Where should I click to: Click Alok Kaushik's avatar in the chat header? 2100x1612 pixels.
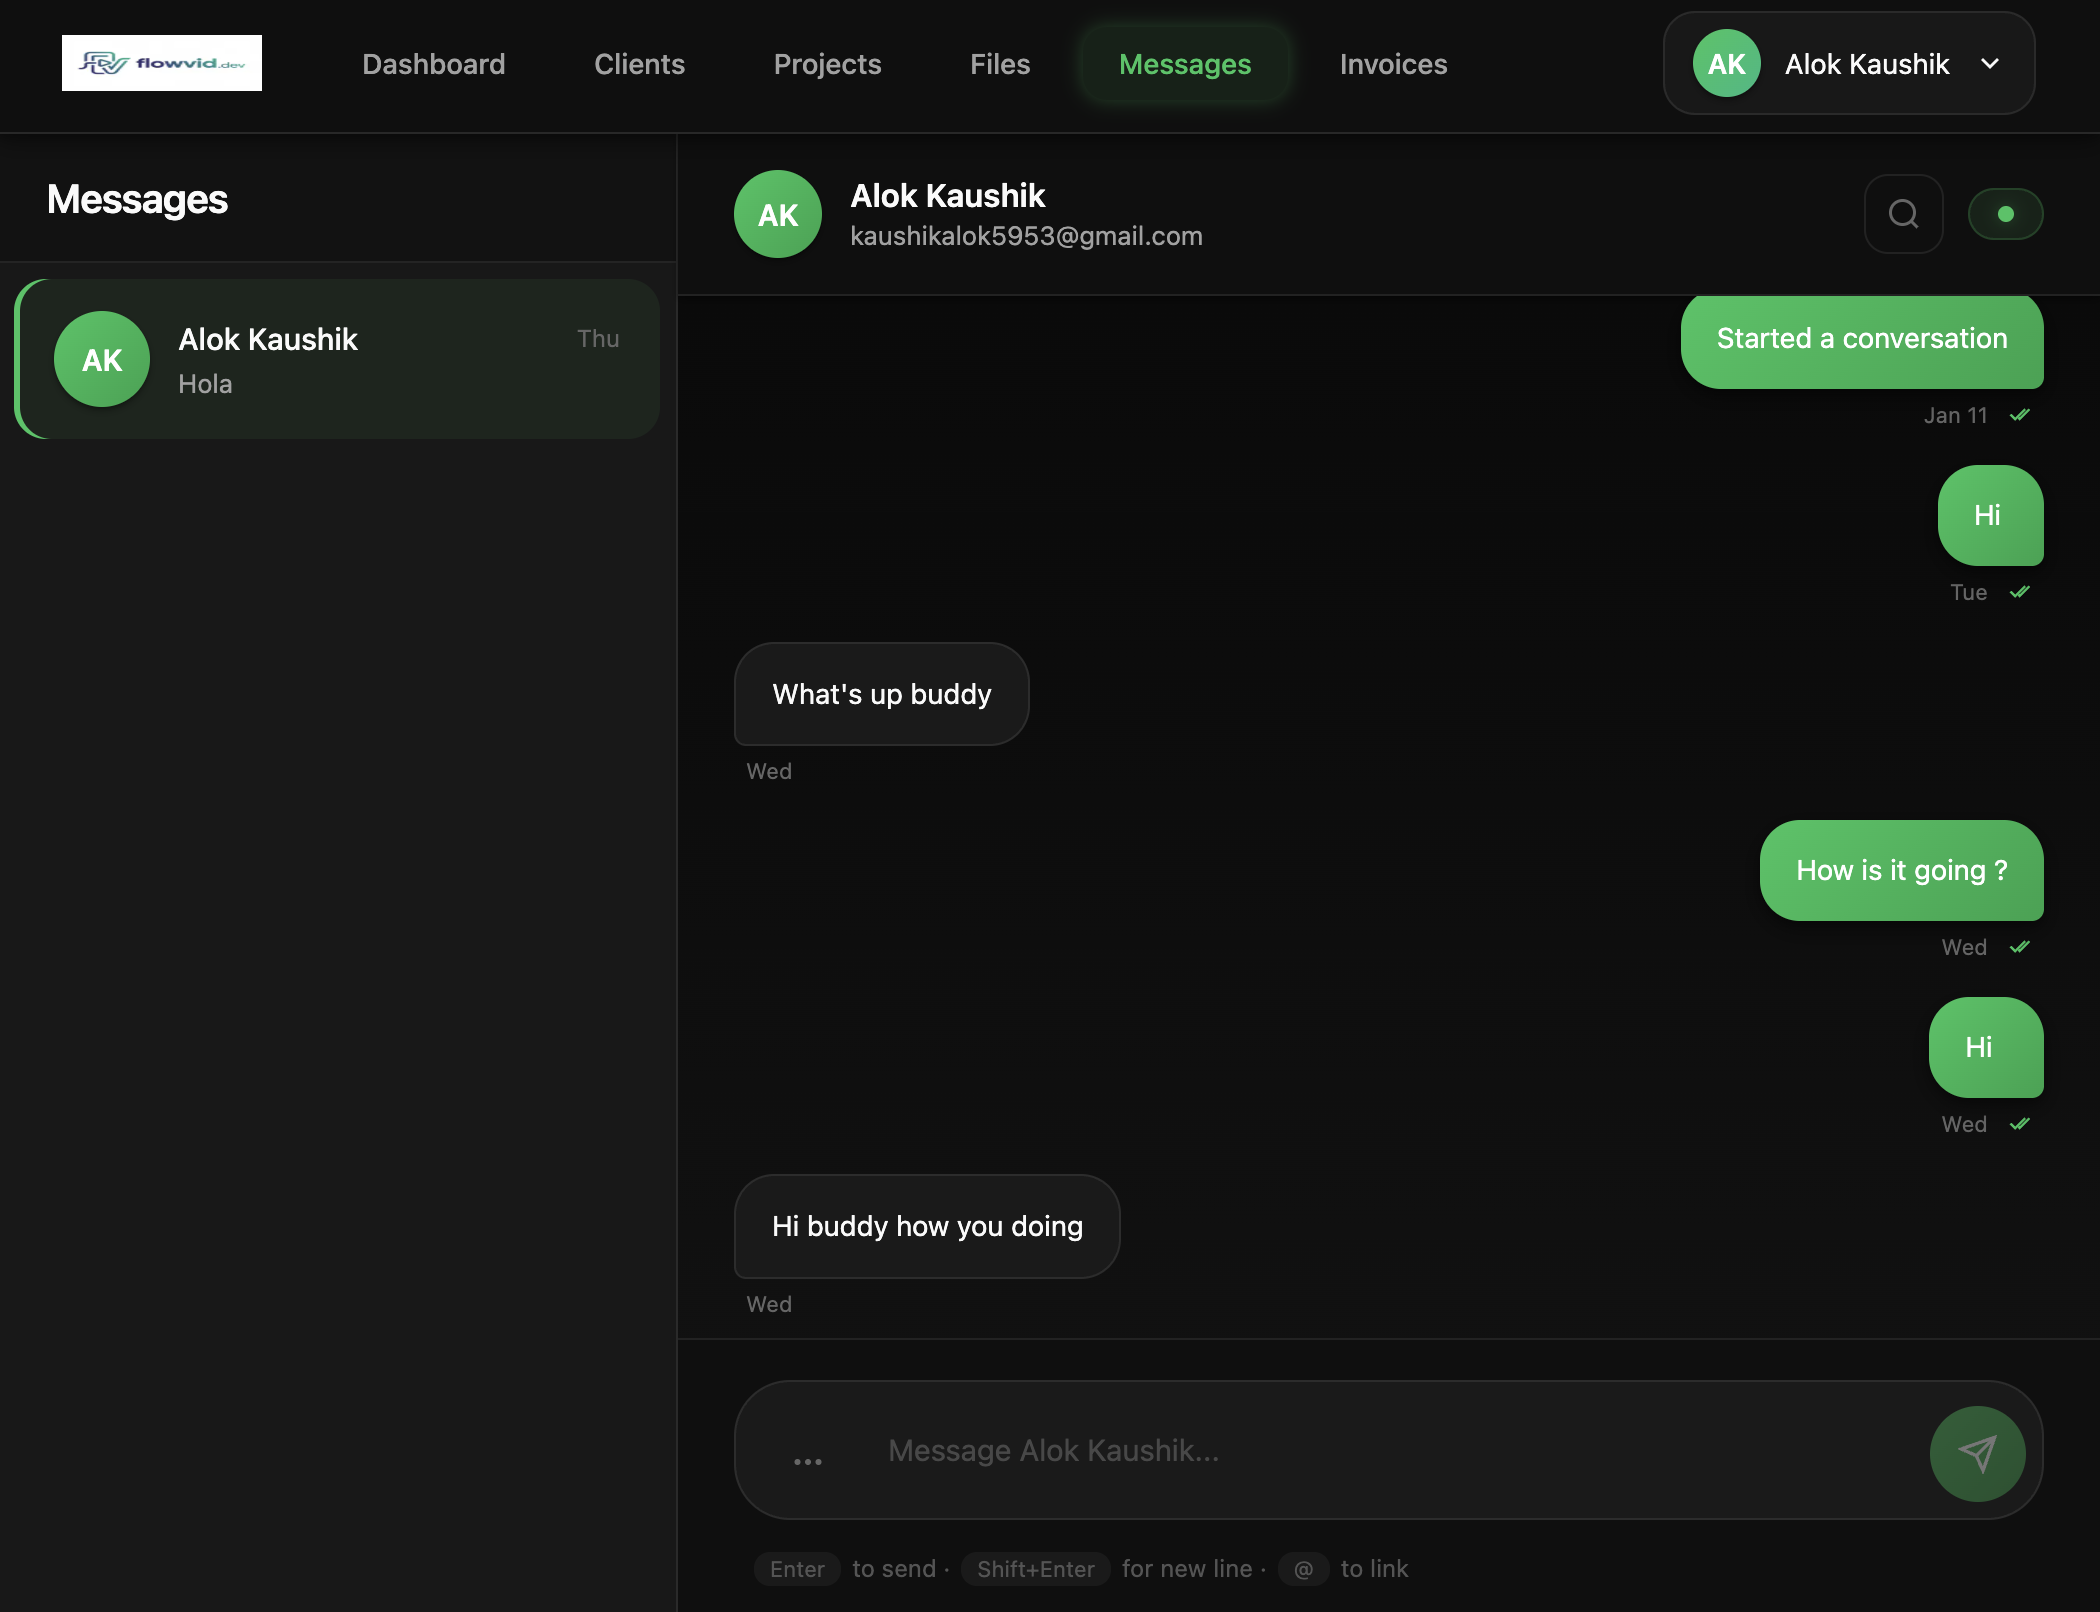click(x=777, y=213)
